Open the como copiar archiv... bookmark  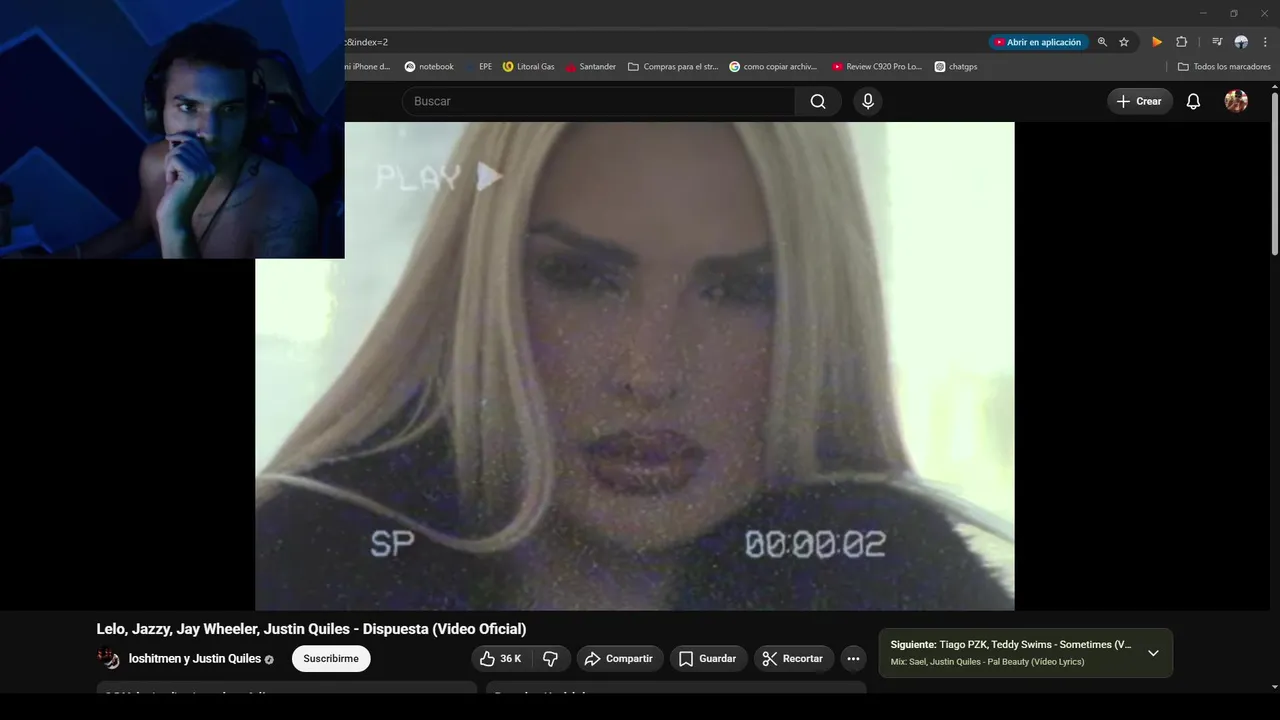773,67
